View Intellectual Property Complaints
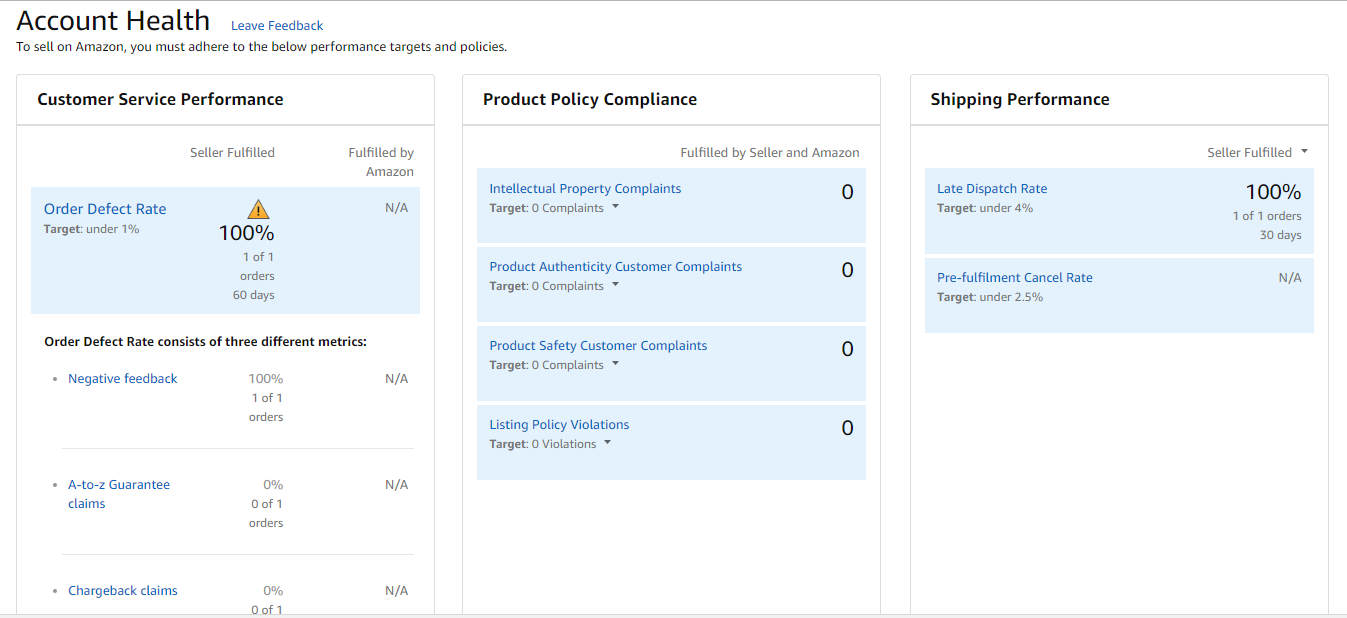This screenshot has width=1347, height=618. point(585,189)
